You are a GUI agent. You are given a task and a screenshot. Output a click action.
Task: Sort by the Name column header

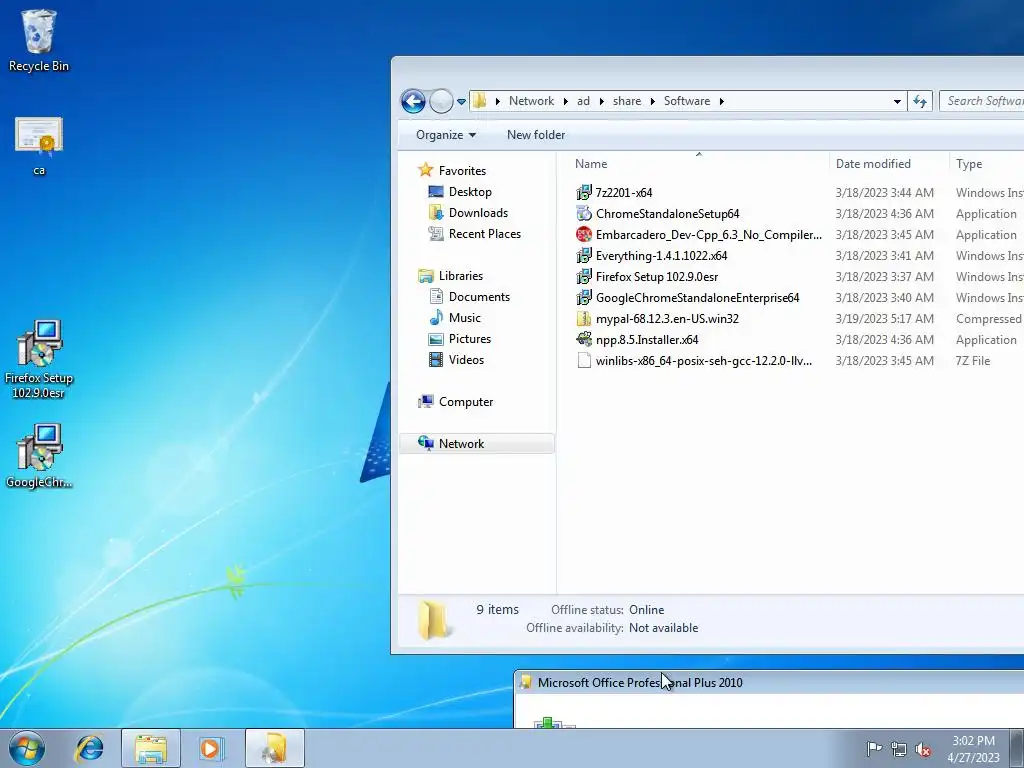697,164
